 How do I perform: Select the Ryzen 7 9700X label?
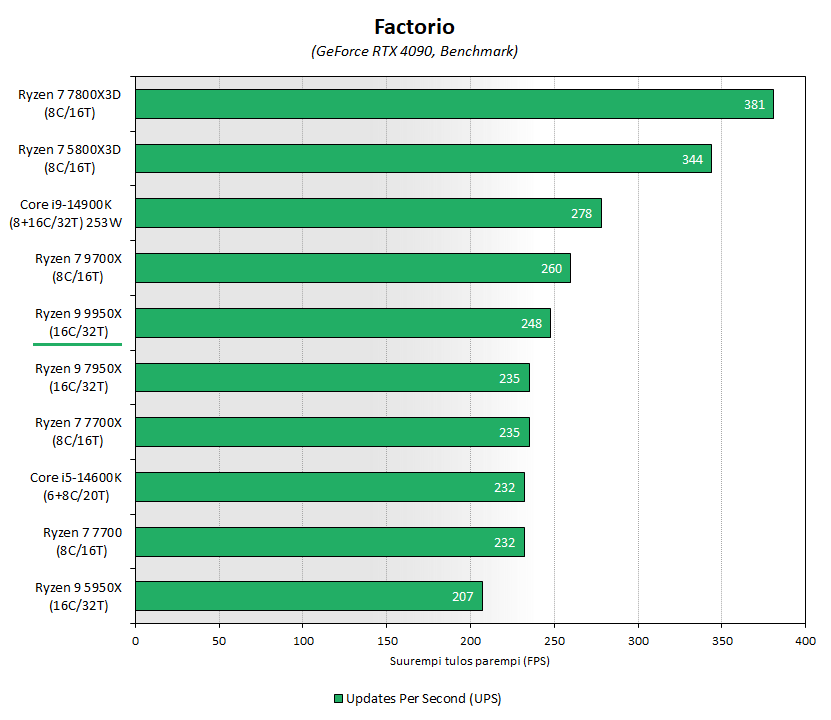coord(78,268)
